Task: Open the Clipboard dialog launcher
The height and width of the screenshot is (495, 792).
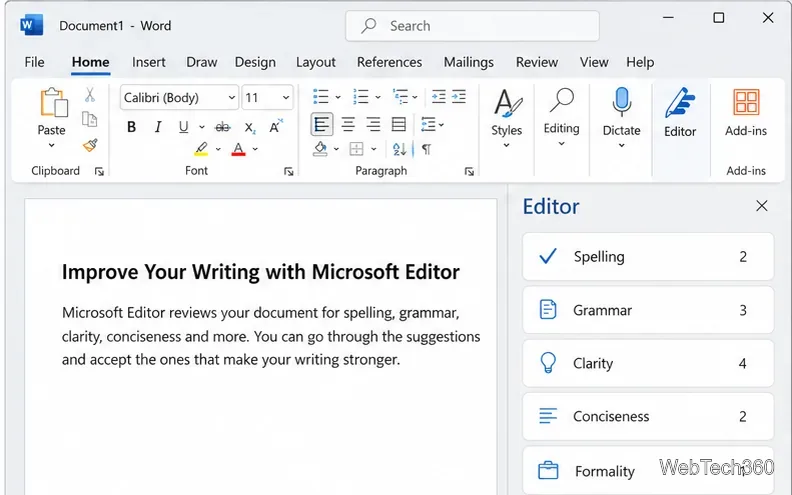Action: [99, 172]
